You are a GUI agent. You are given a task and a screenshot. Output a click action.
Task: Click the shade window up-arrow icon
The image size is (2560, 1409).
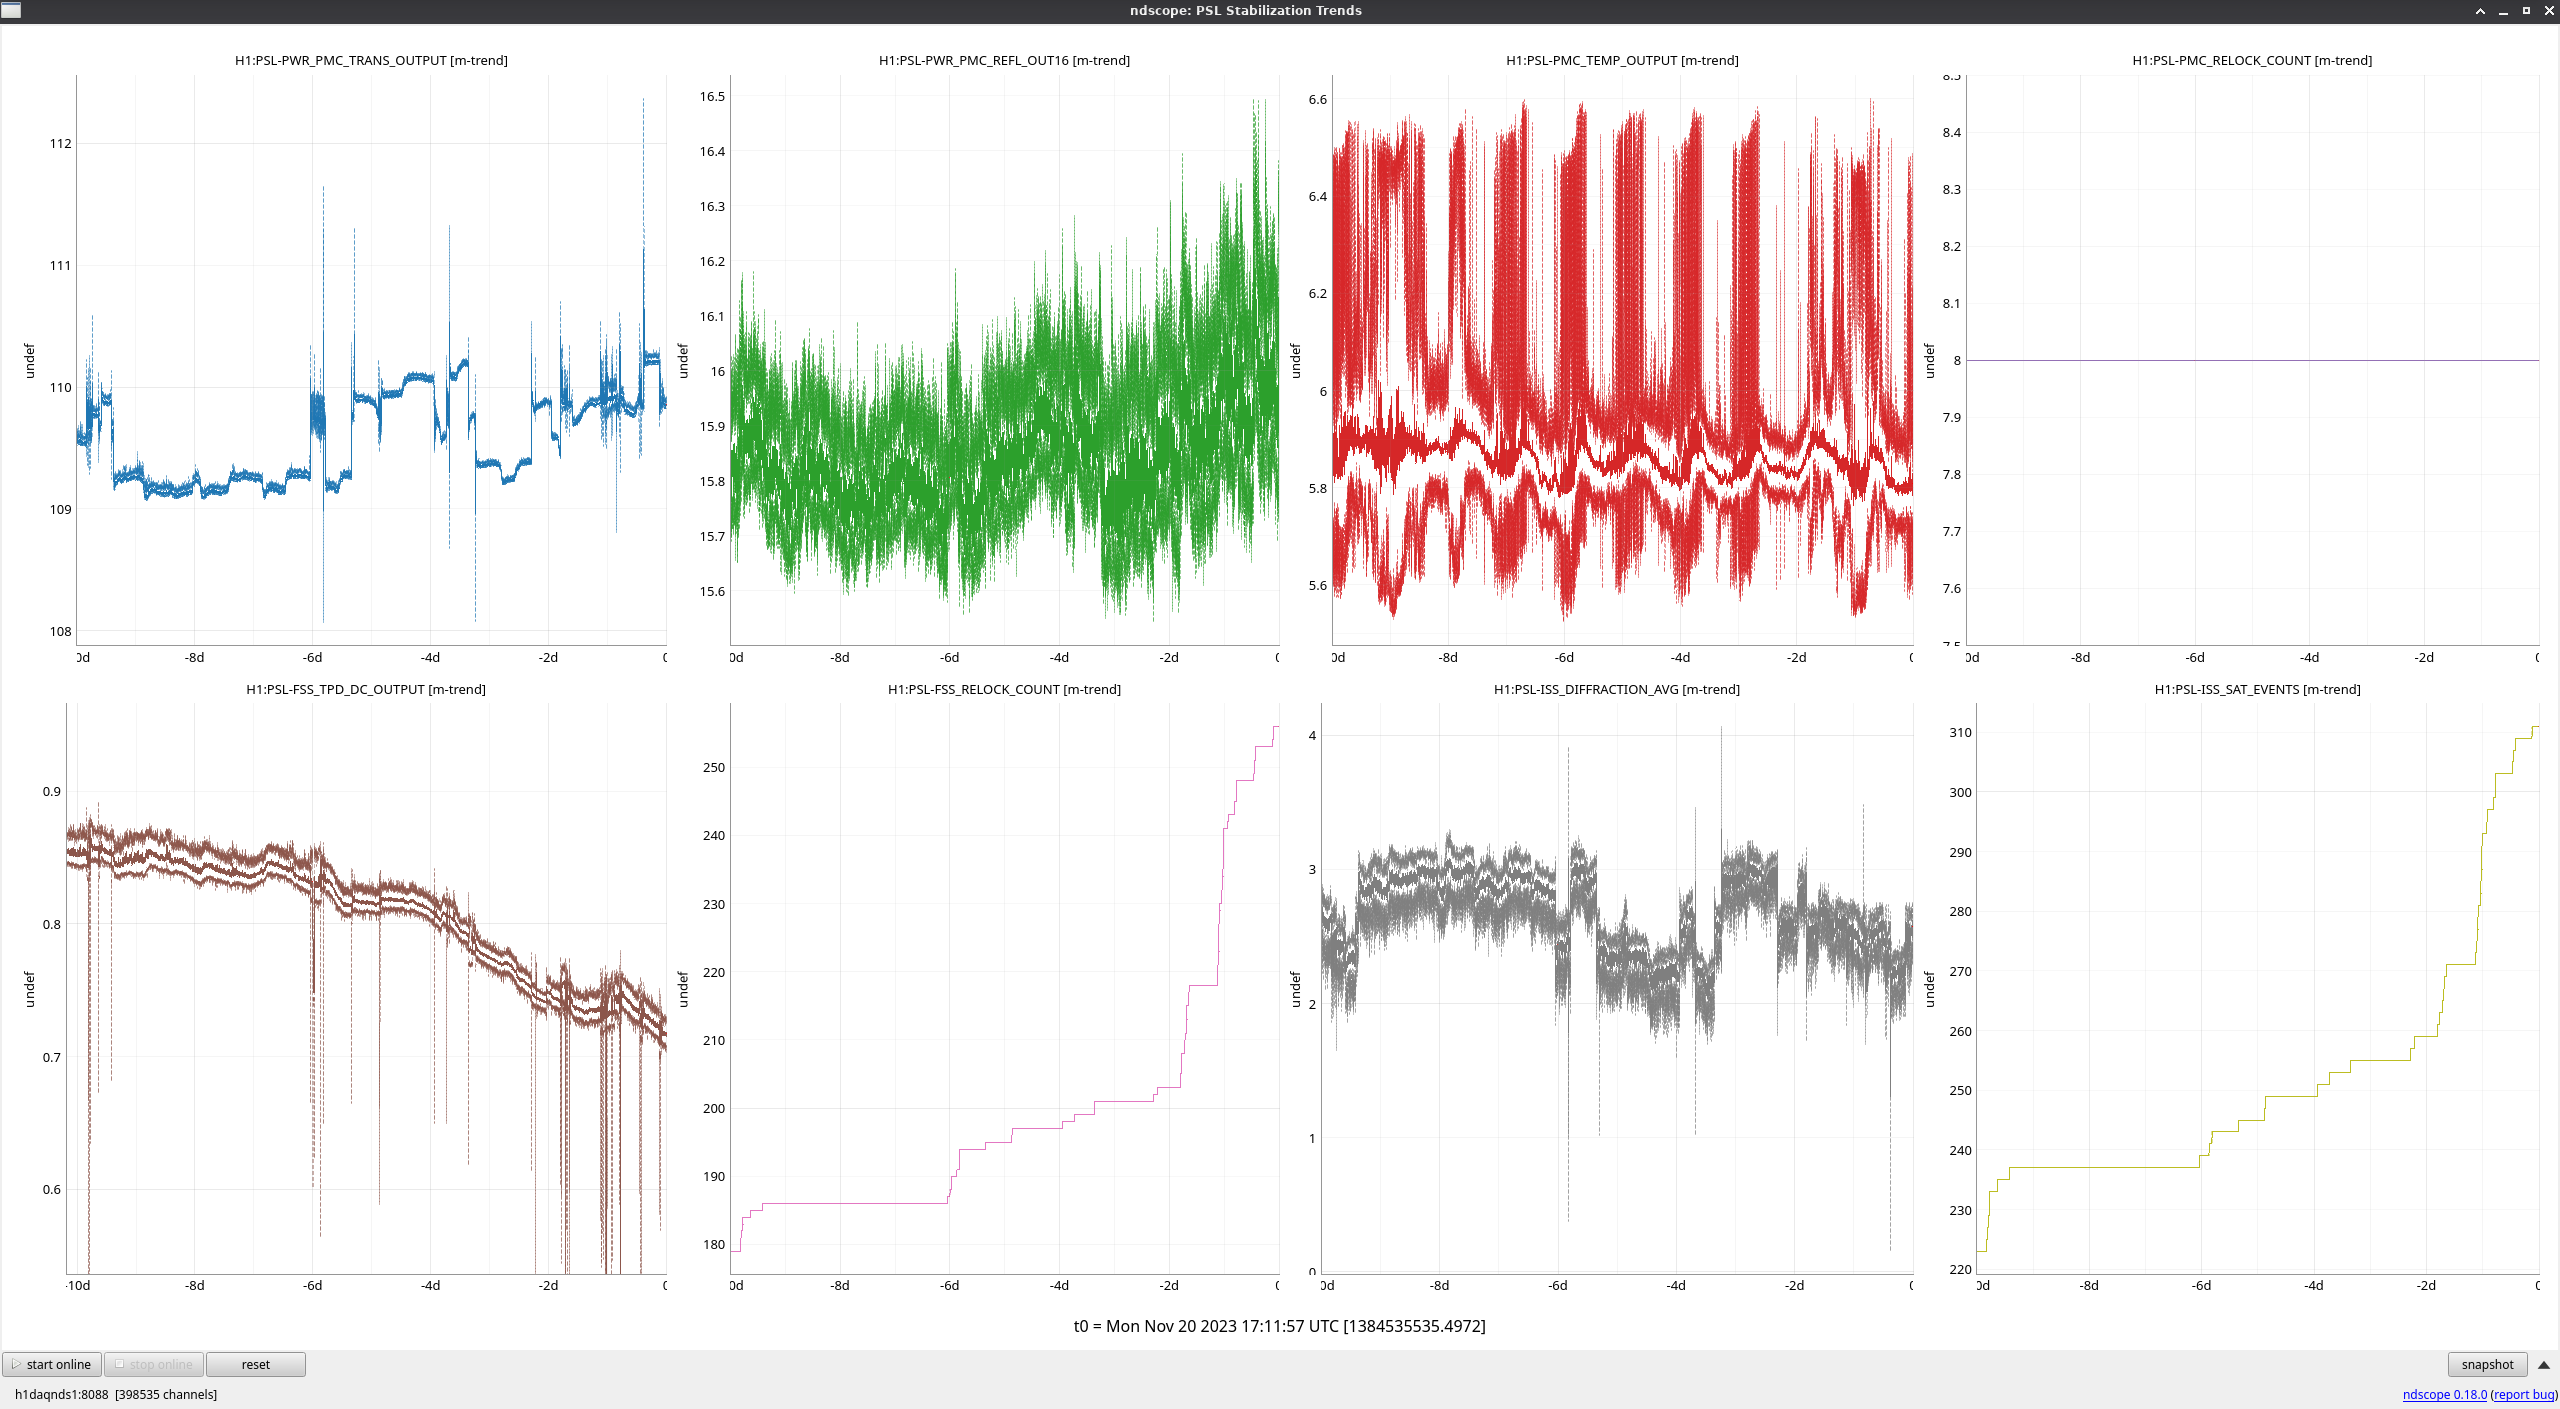[x=2480, y=11]
